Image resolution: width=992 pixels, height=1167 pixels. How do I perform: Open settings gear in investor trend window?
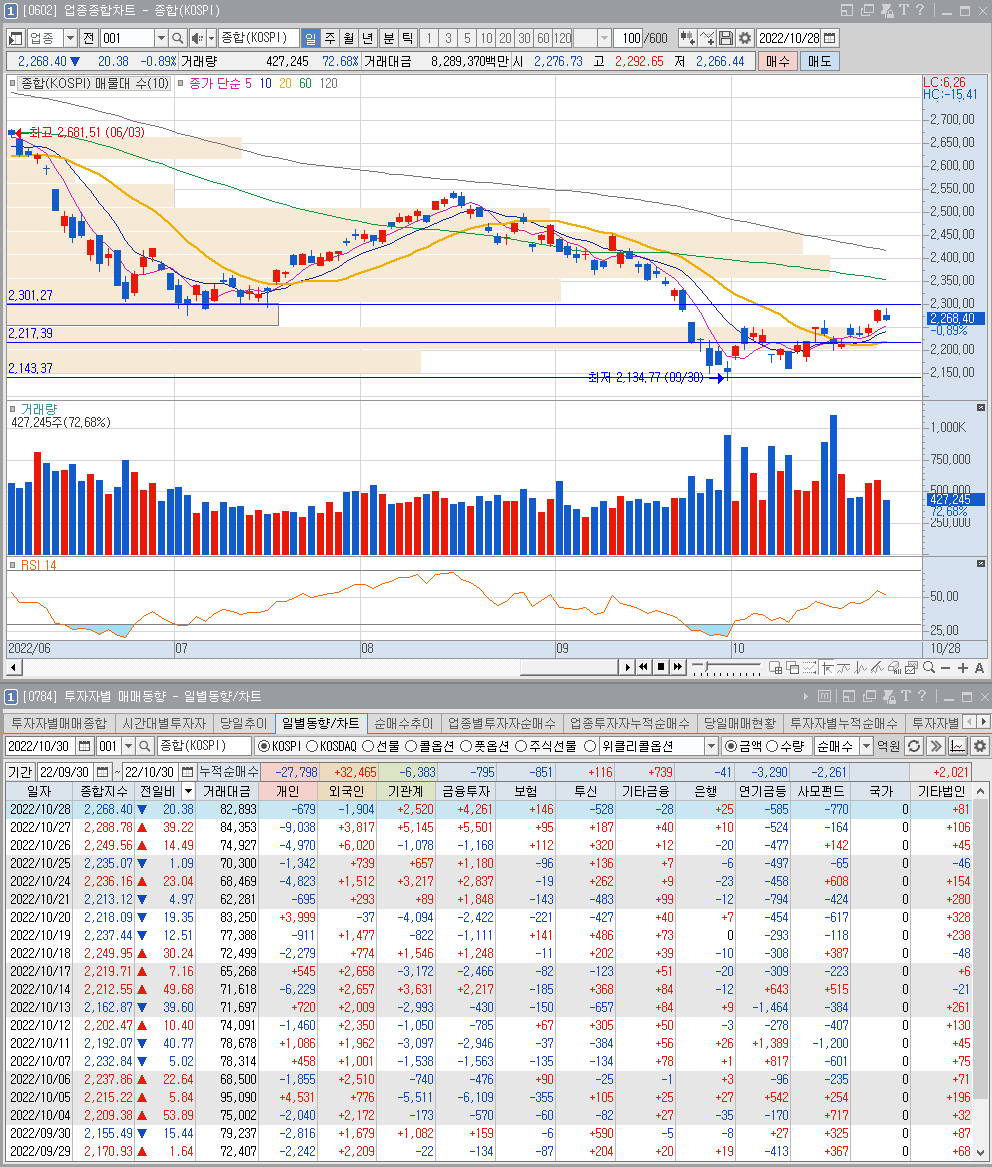point(979,746)
